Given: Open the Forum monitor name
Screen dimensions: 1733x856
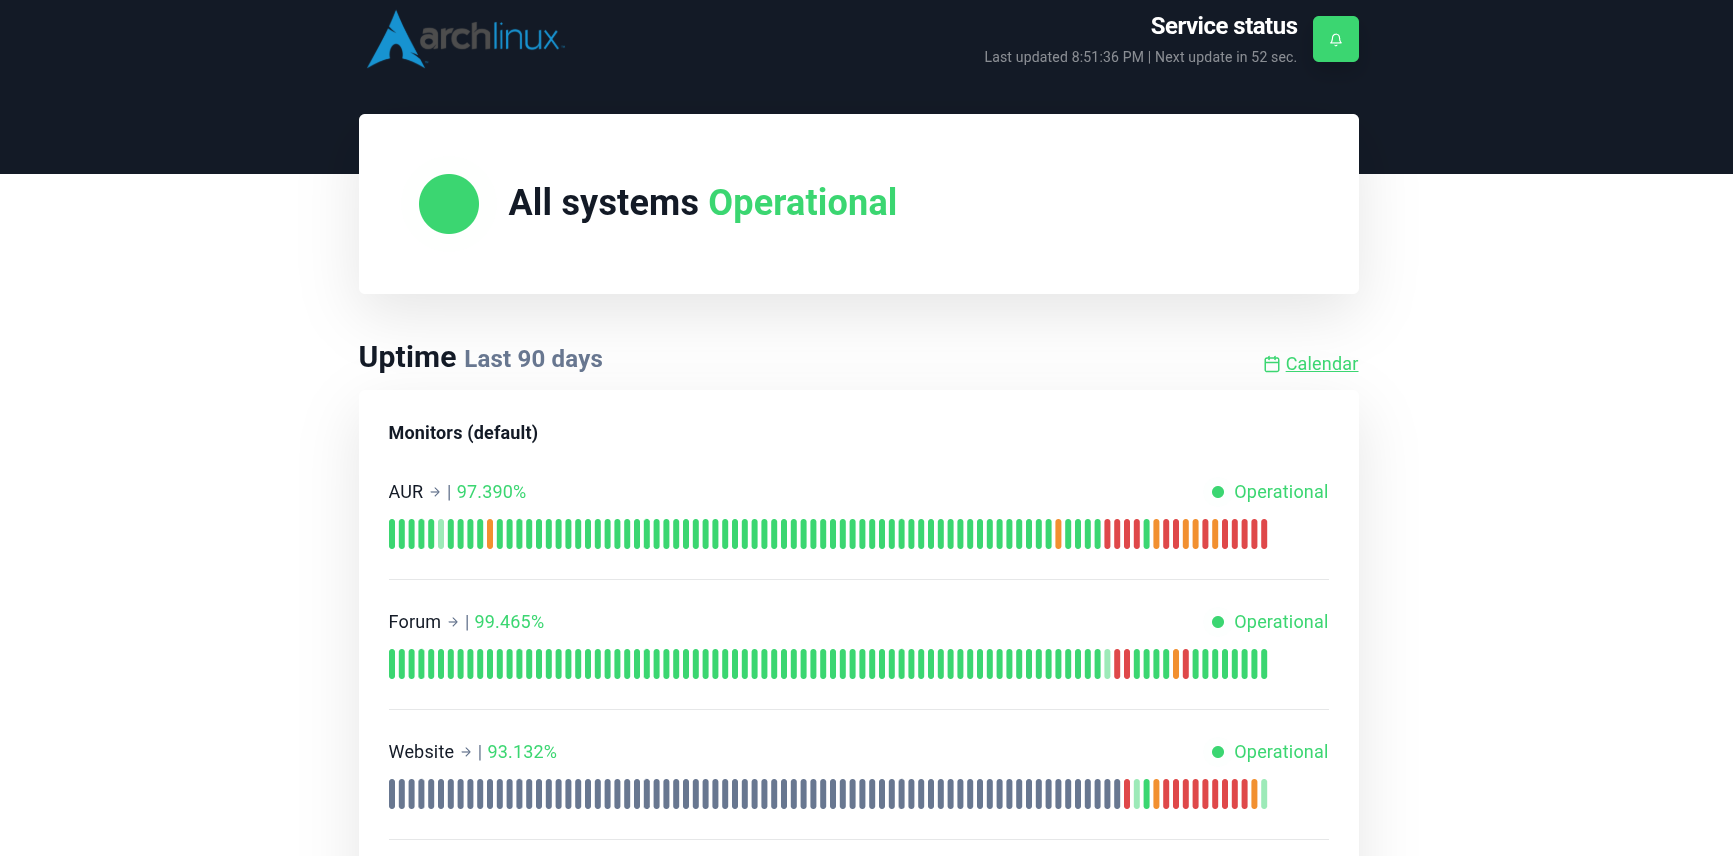Looking at the screenshot, I should [414, 622].
